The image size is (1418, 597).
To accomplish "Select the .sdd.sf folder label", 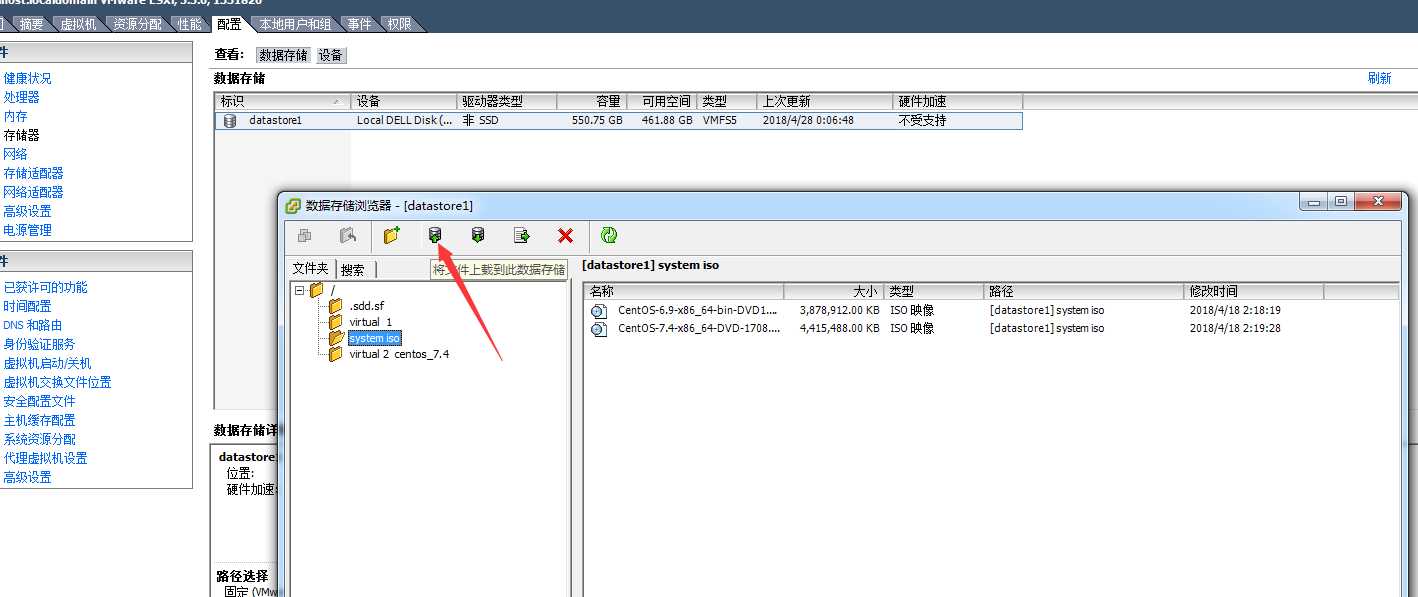I will click(x=367, y=306).
